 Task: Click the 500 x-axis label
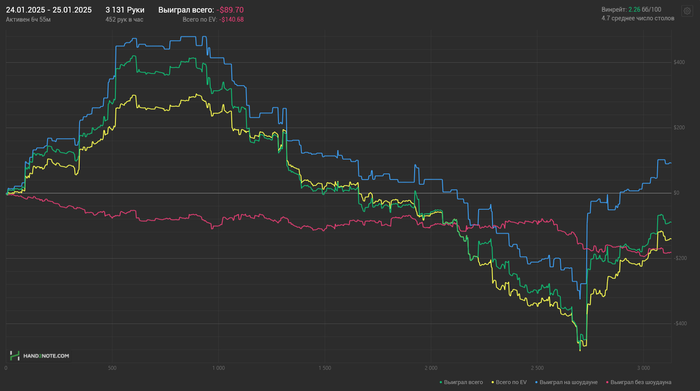(112, 368)
